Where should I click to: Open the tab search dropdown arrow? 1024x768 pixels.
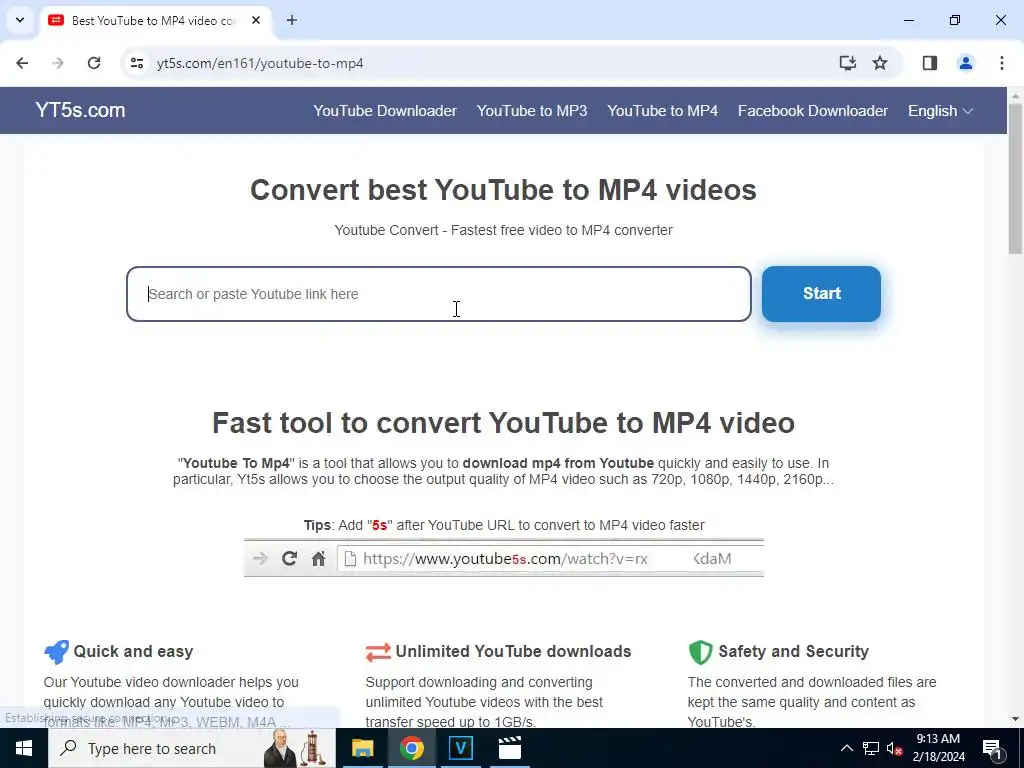(20, 20)
